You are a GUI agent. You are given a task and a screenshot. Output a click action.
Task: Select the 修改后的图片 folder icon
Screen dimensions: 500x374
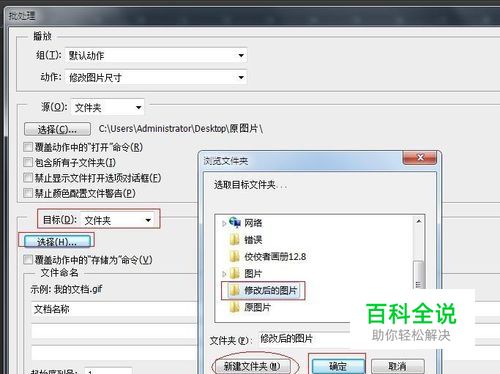click(235, 291)
